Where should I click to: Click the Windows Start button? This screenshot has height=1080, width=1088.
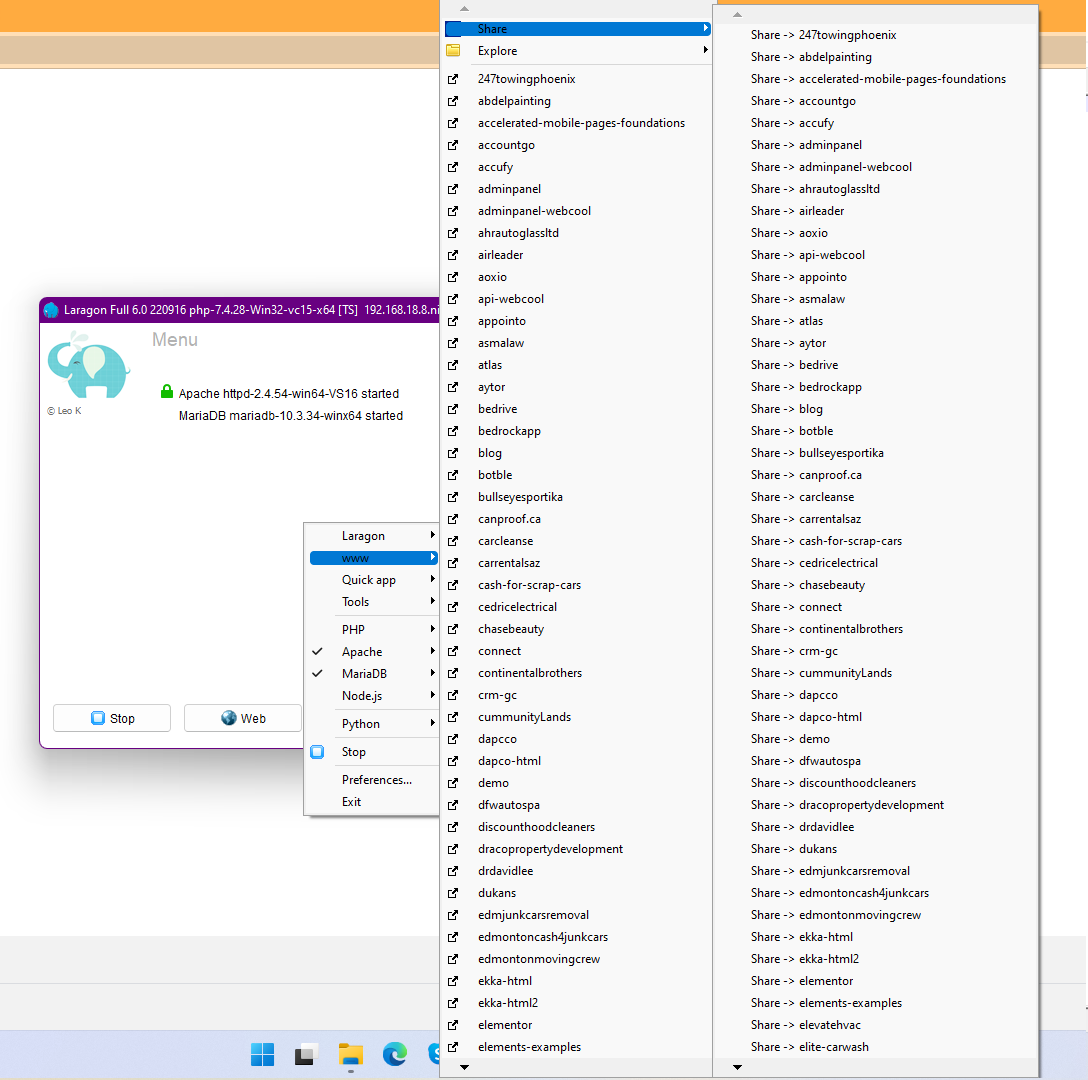tap(262, 1054)
